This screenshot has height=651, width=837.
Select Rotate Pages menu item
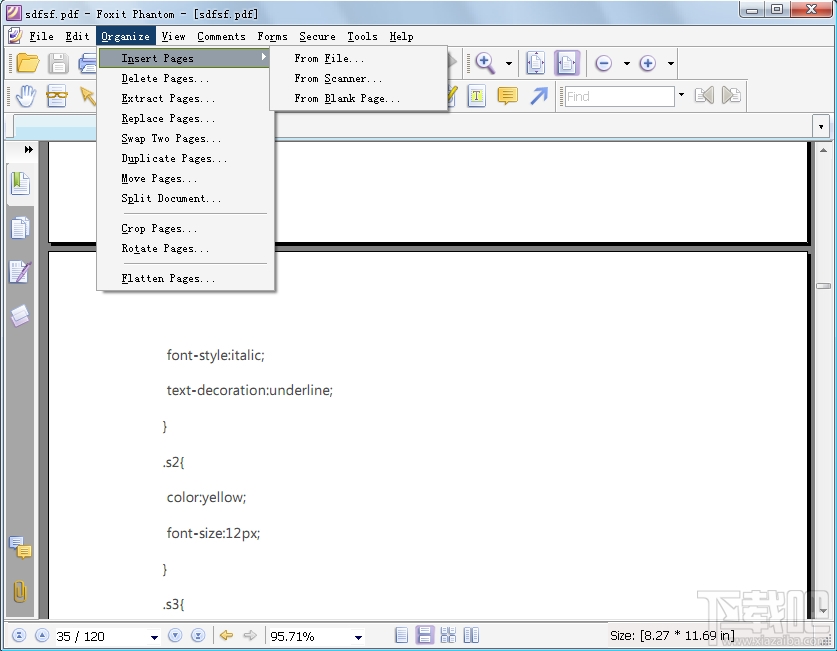(185, 249)
